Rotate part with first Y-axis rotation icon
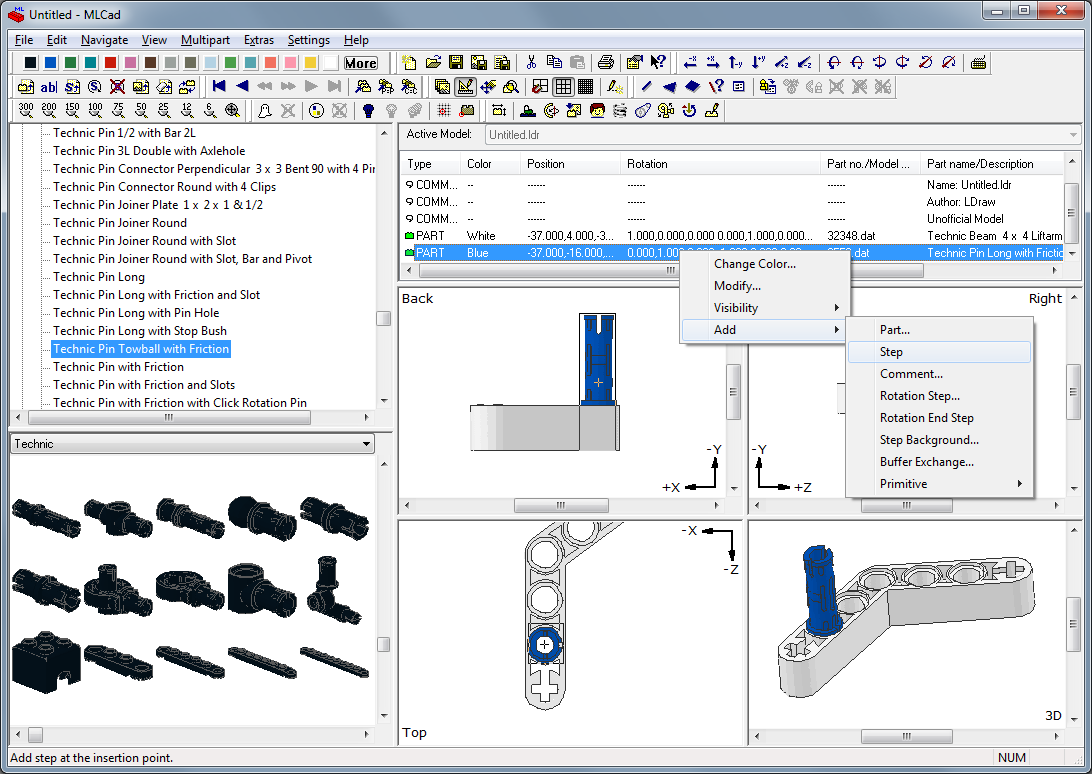The image size is (1092, 774). pos(880,63)
